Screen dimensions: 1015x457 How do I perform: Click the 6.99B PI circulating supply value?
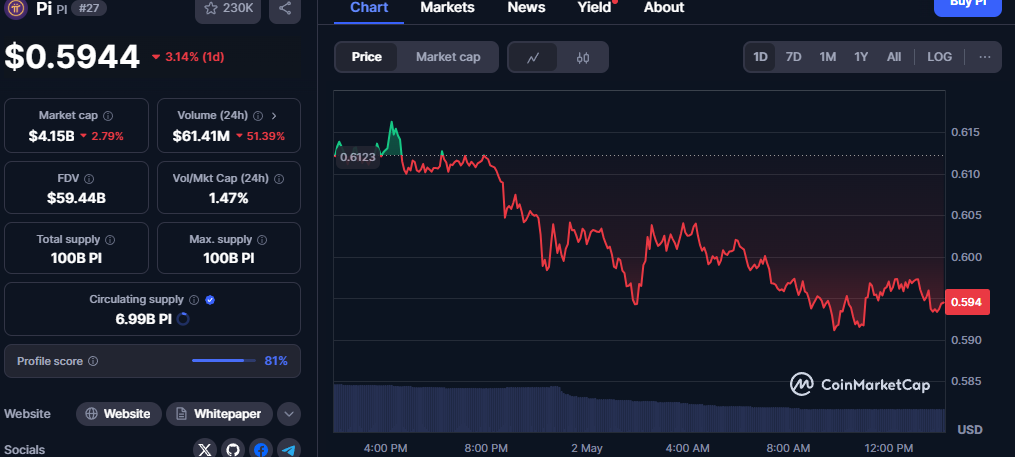tap(144, 319)
